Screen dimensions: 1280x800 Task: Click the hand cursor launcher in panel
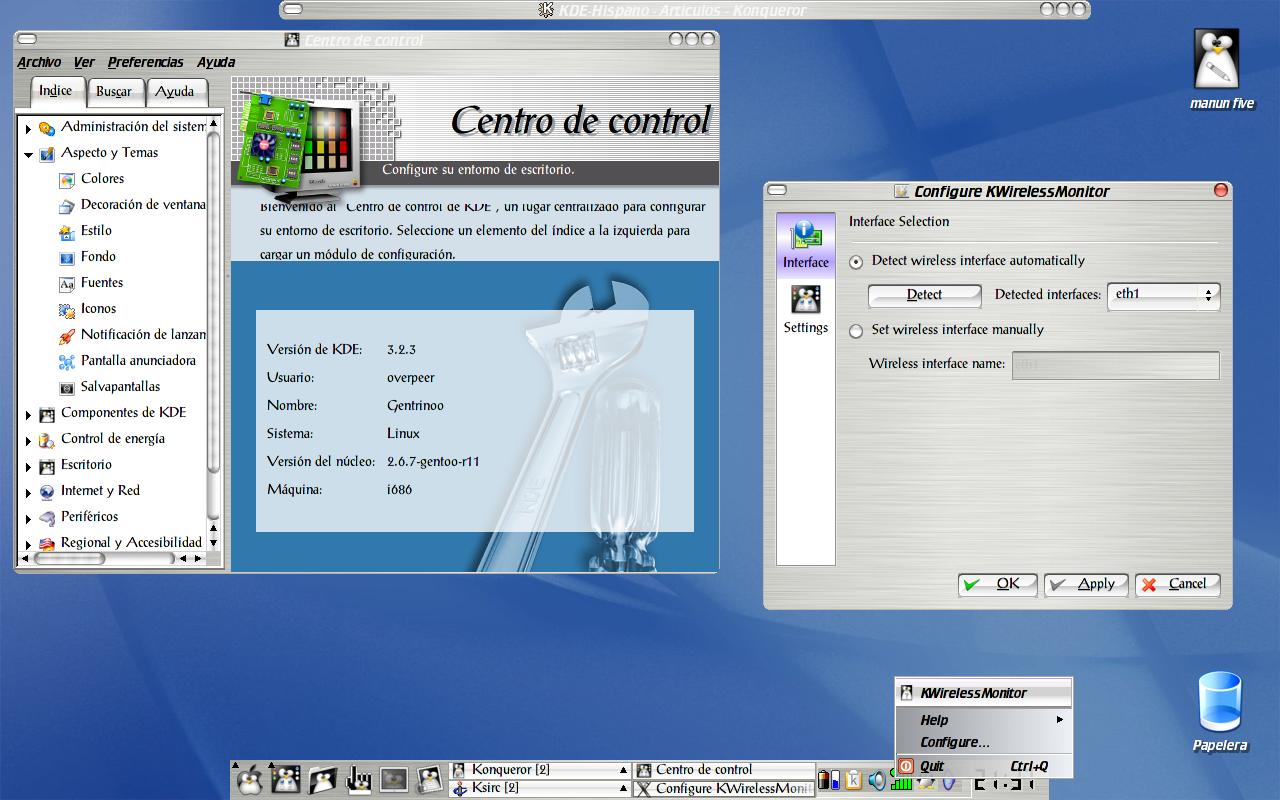coord(358,779)
